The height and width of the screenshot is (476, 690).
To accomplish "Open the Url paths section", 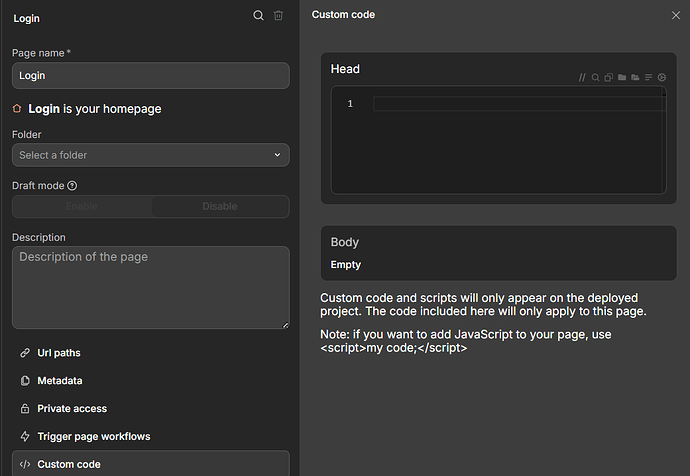I will (x=59, y=353).
